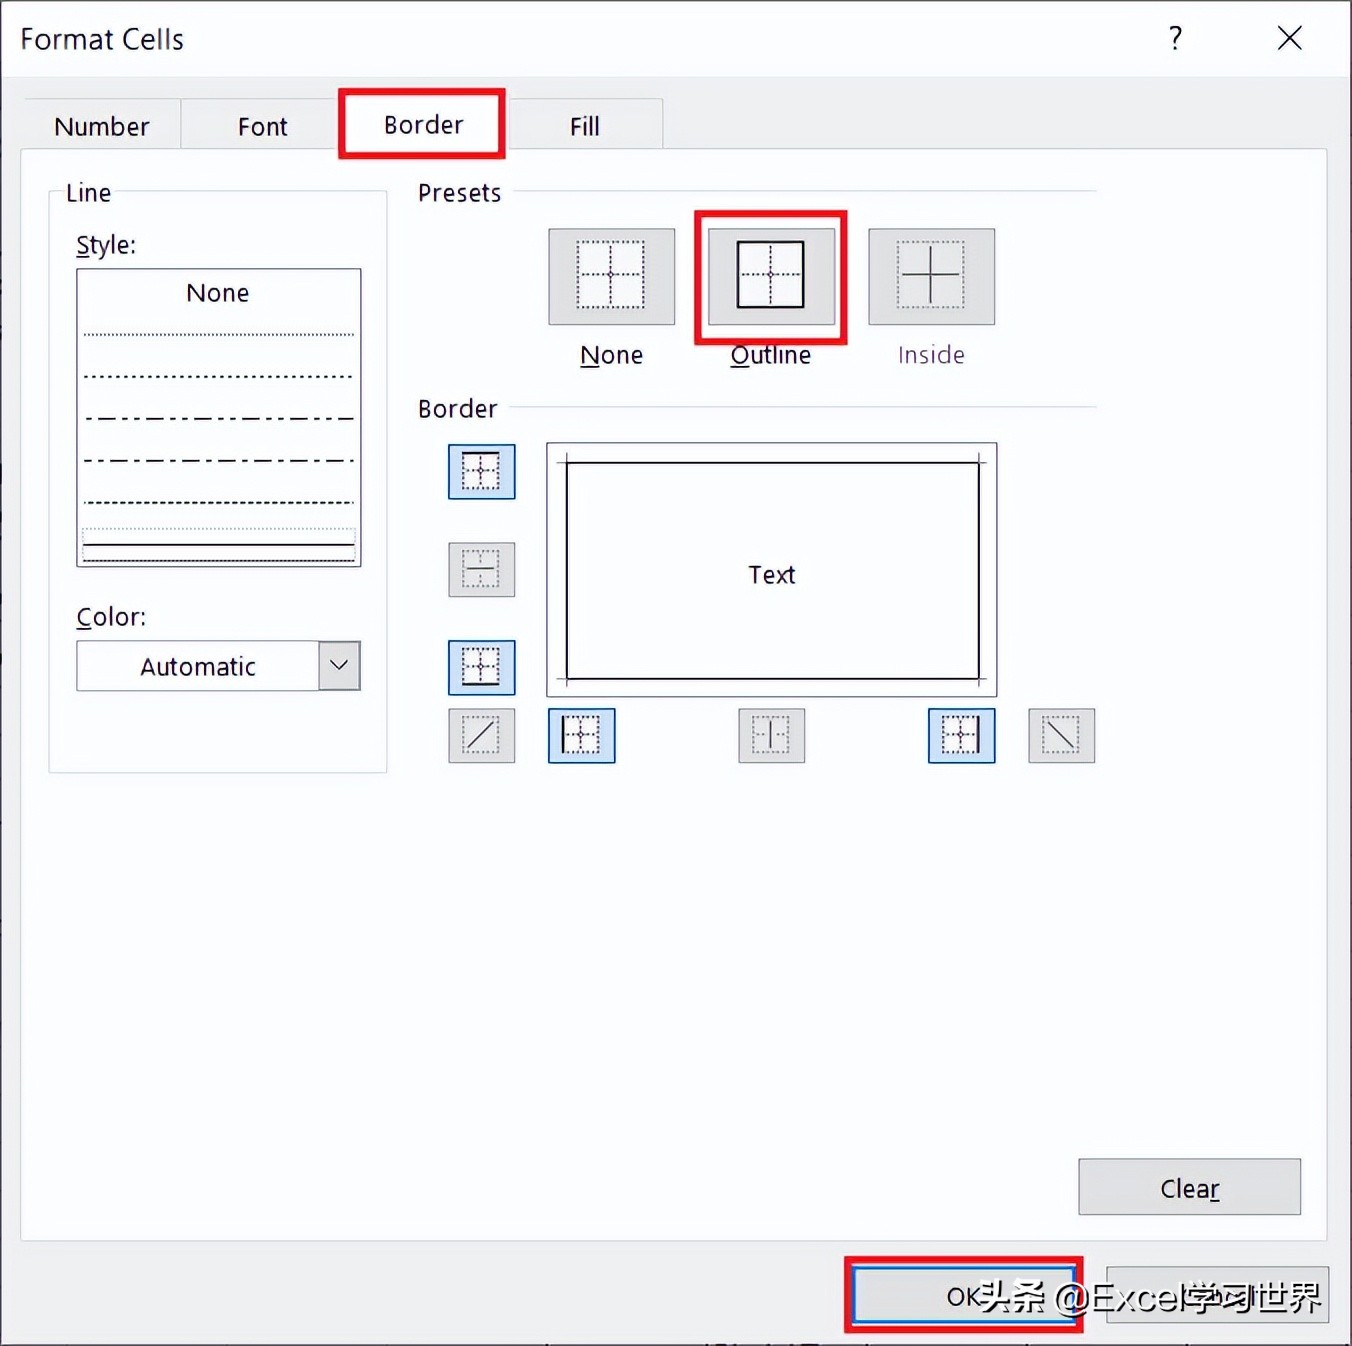Go to the Fill tab
Screen dimensions: 1352x1346
[584, 125]
